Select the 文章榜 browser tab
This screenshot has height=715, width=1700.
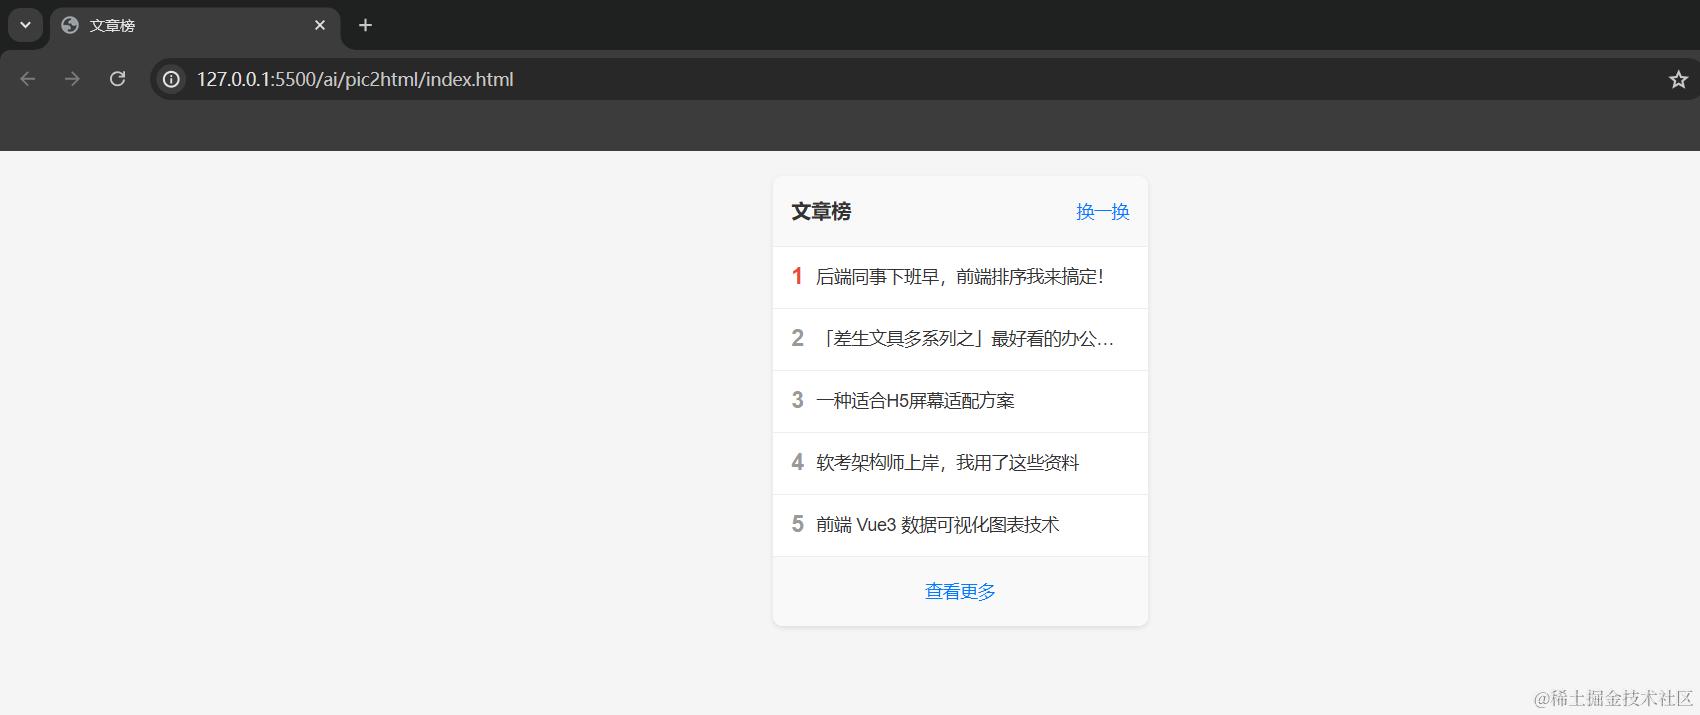coord(195,26)
